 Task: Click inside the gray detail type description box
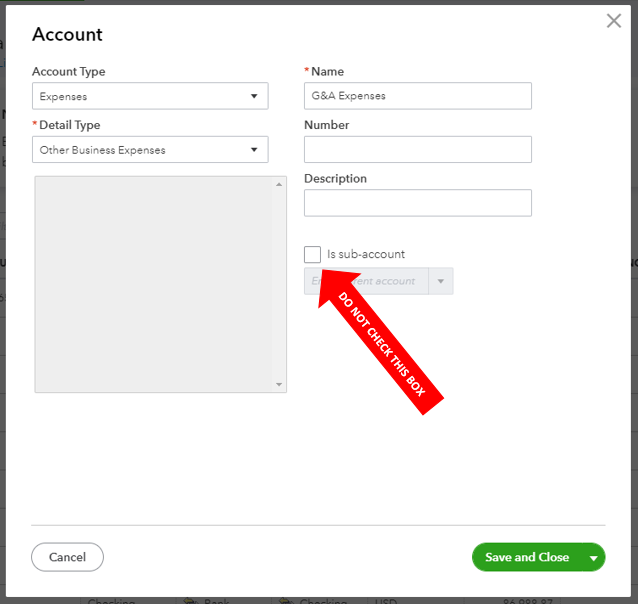click(154, 284)
